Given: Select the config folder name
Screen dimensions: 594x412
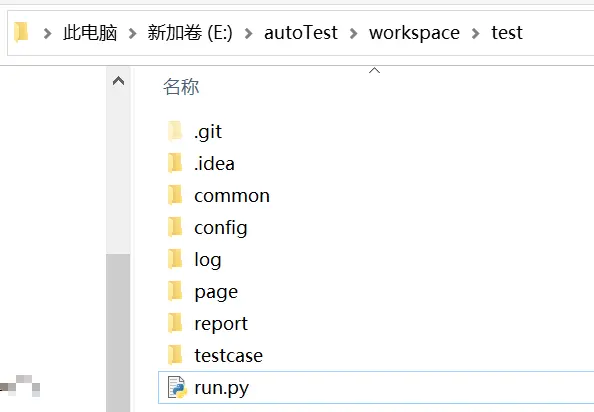Looking at the screenshot, I should click(221, 228).
